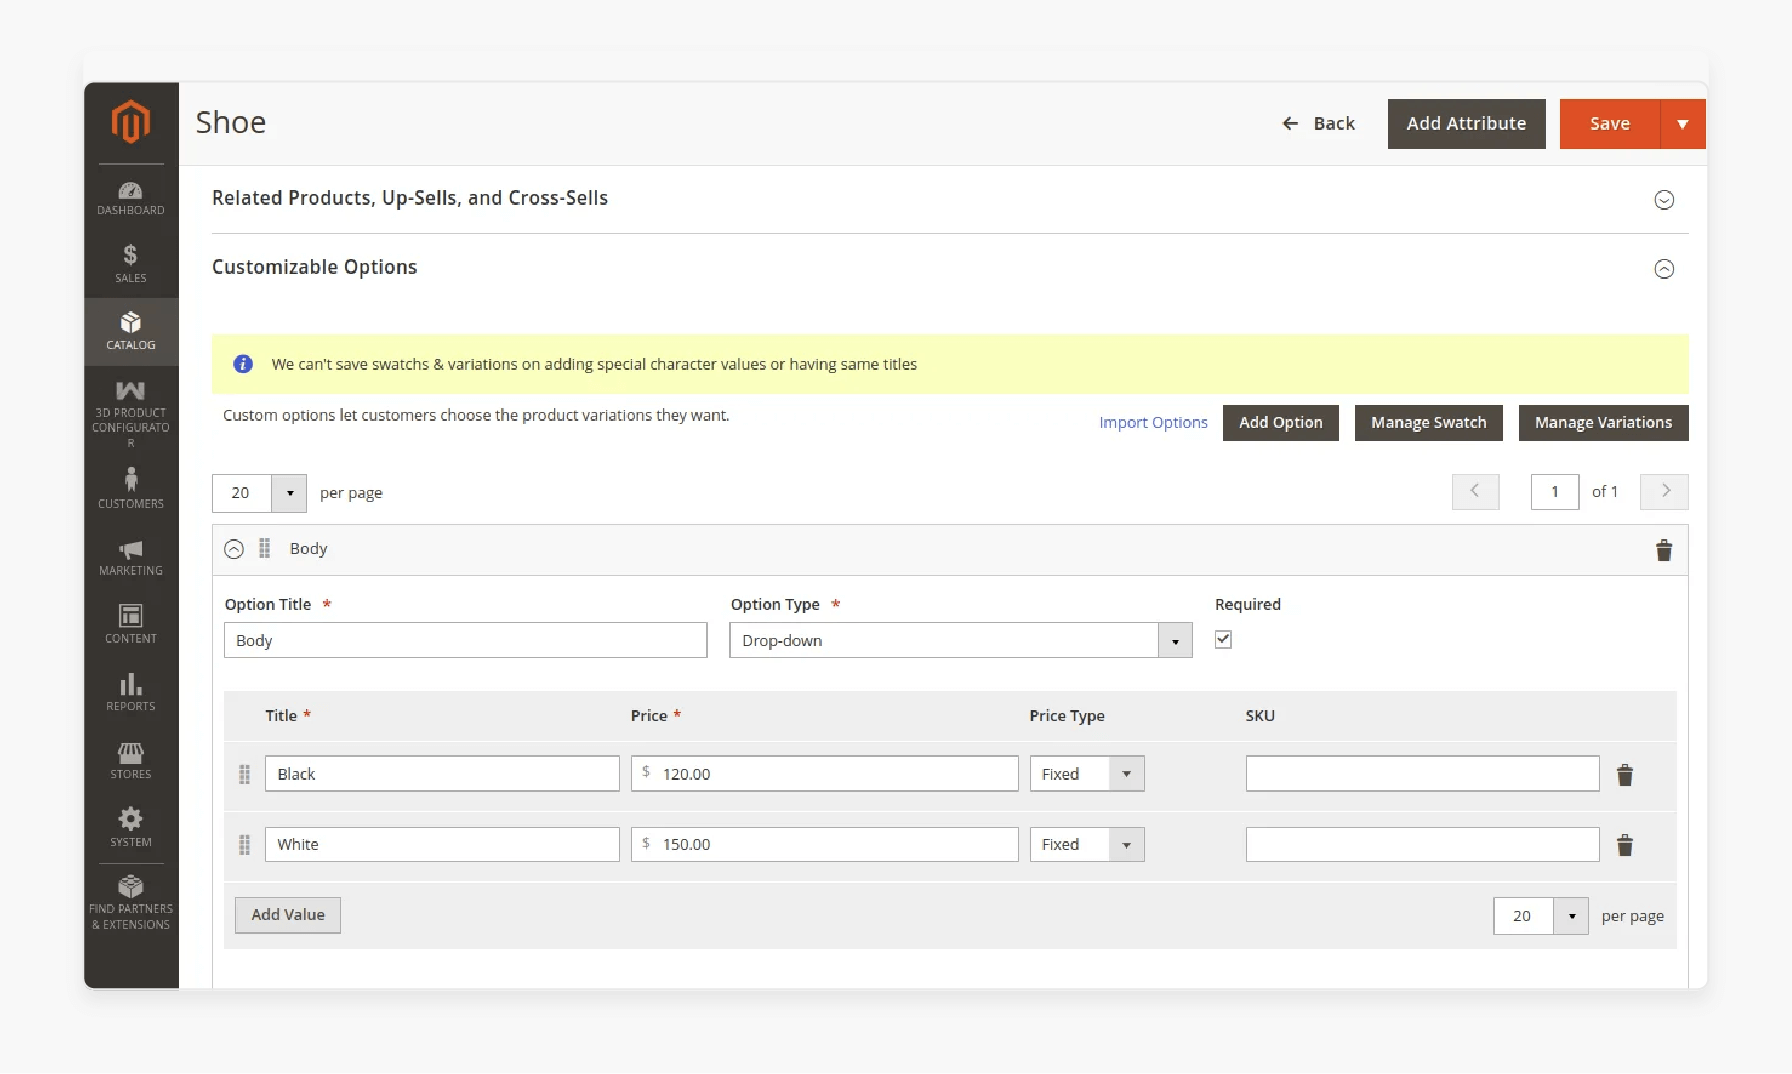Edit the Black title field
The height and width of the screenshot is (1074, 1792).
point(442,774)
